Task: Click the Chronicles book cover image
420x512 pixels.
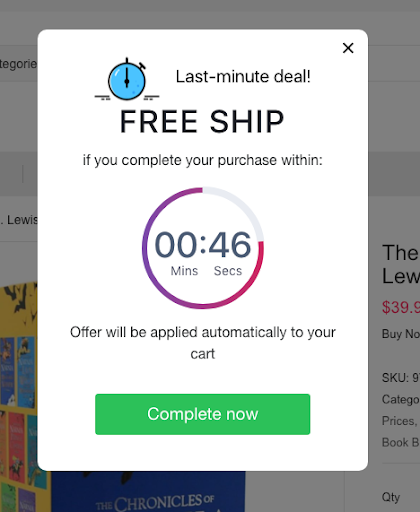Action: coord(148,492)
